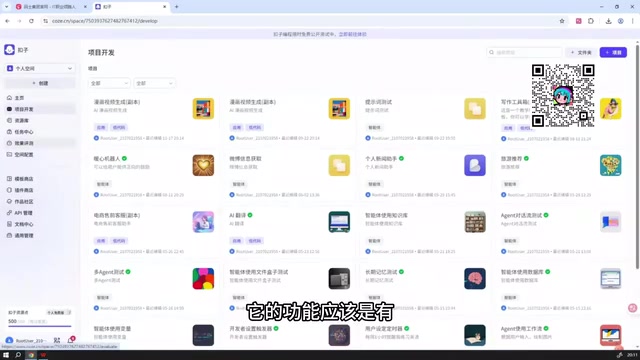Click the 扣子 logo icon
The height and width of the screenshot is (360, 640).
(x=9, y=50)
